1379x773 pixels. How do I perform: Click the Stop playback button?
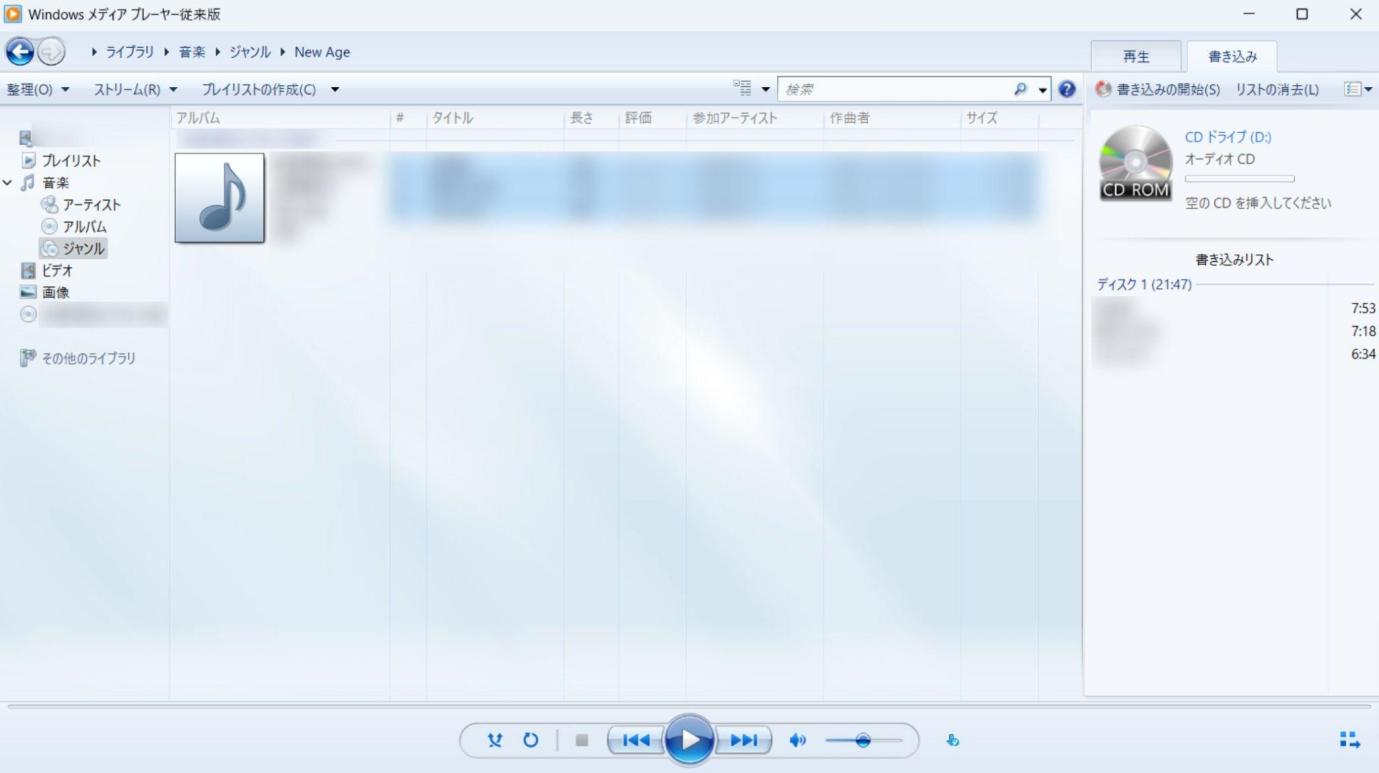pyautogui.click(x=582, y=741)
